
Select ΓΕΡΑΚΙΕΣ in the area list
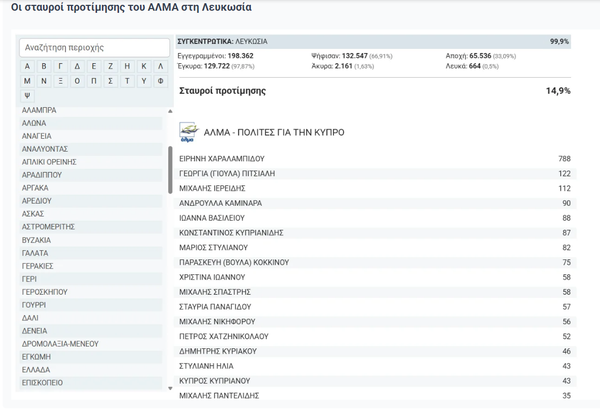[91, 266]
